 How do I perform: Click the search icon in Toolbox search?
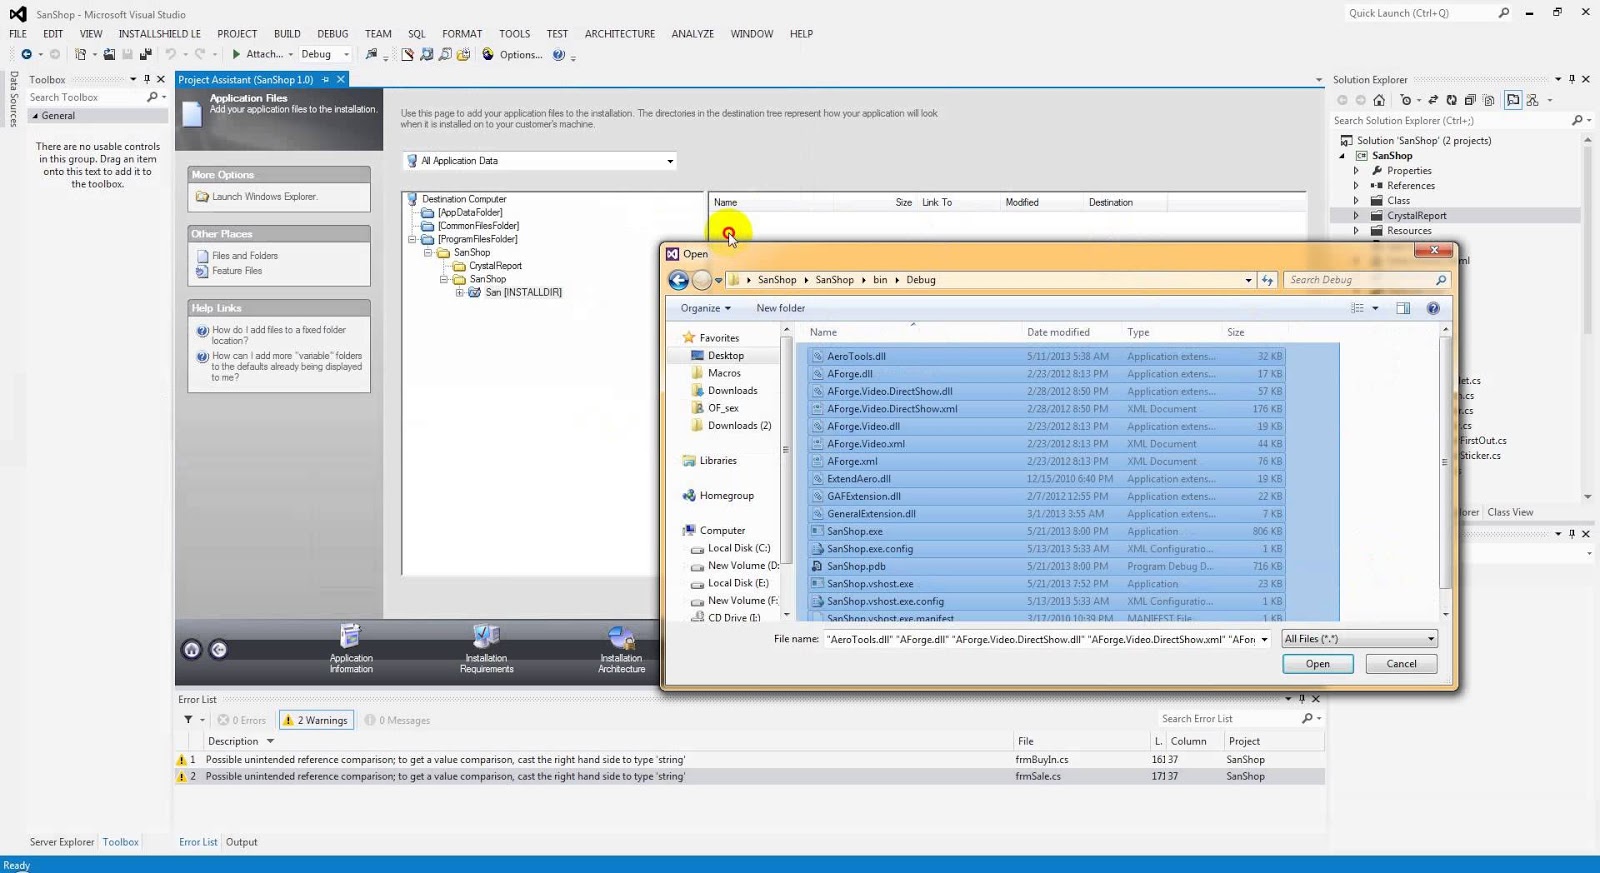click(152, 97)
